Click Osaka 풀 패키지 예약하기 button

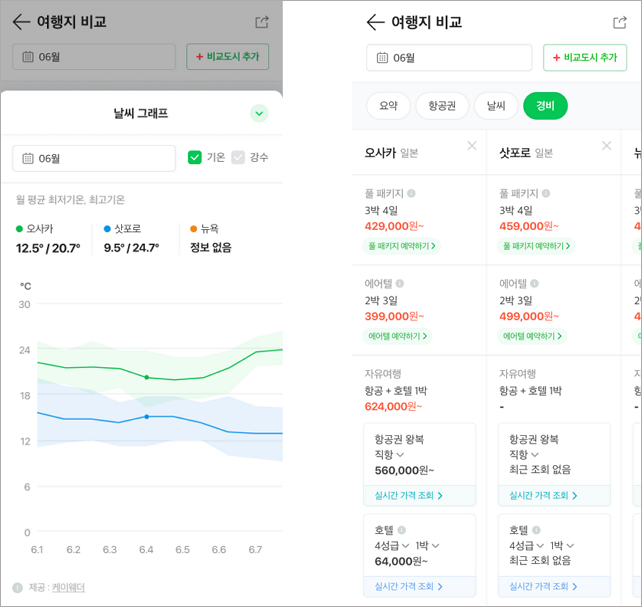coord(401,246)
